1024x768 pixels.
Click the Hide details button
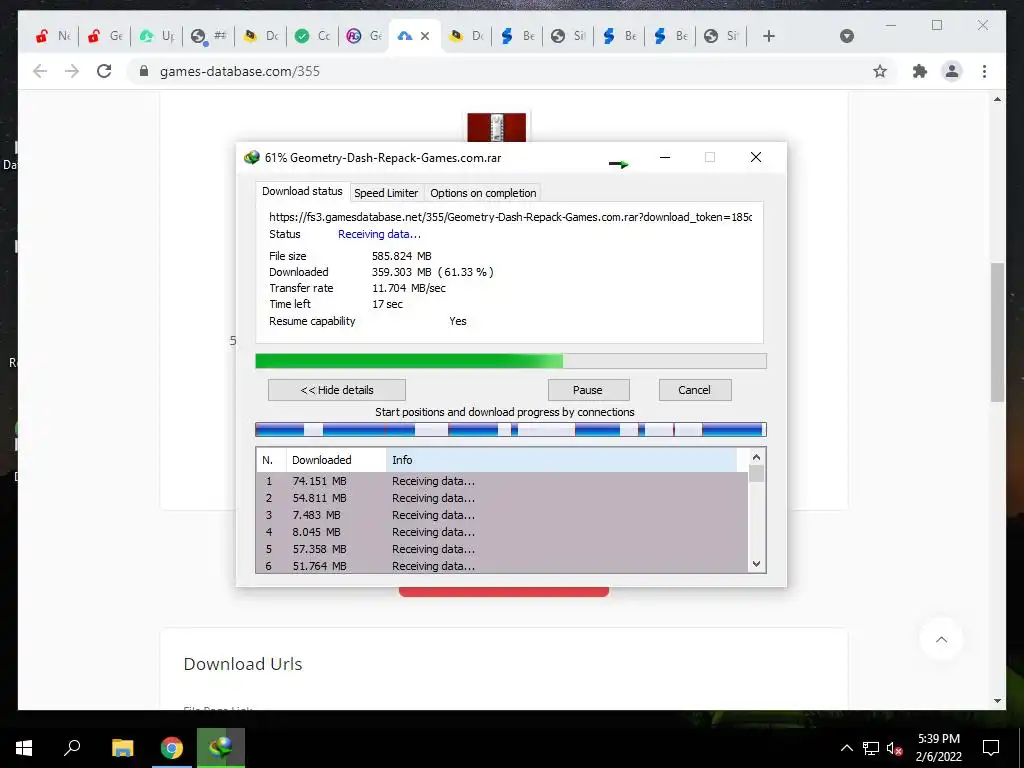point(337,390)
